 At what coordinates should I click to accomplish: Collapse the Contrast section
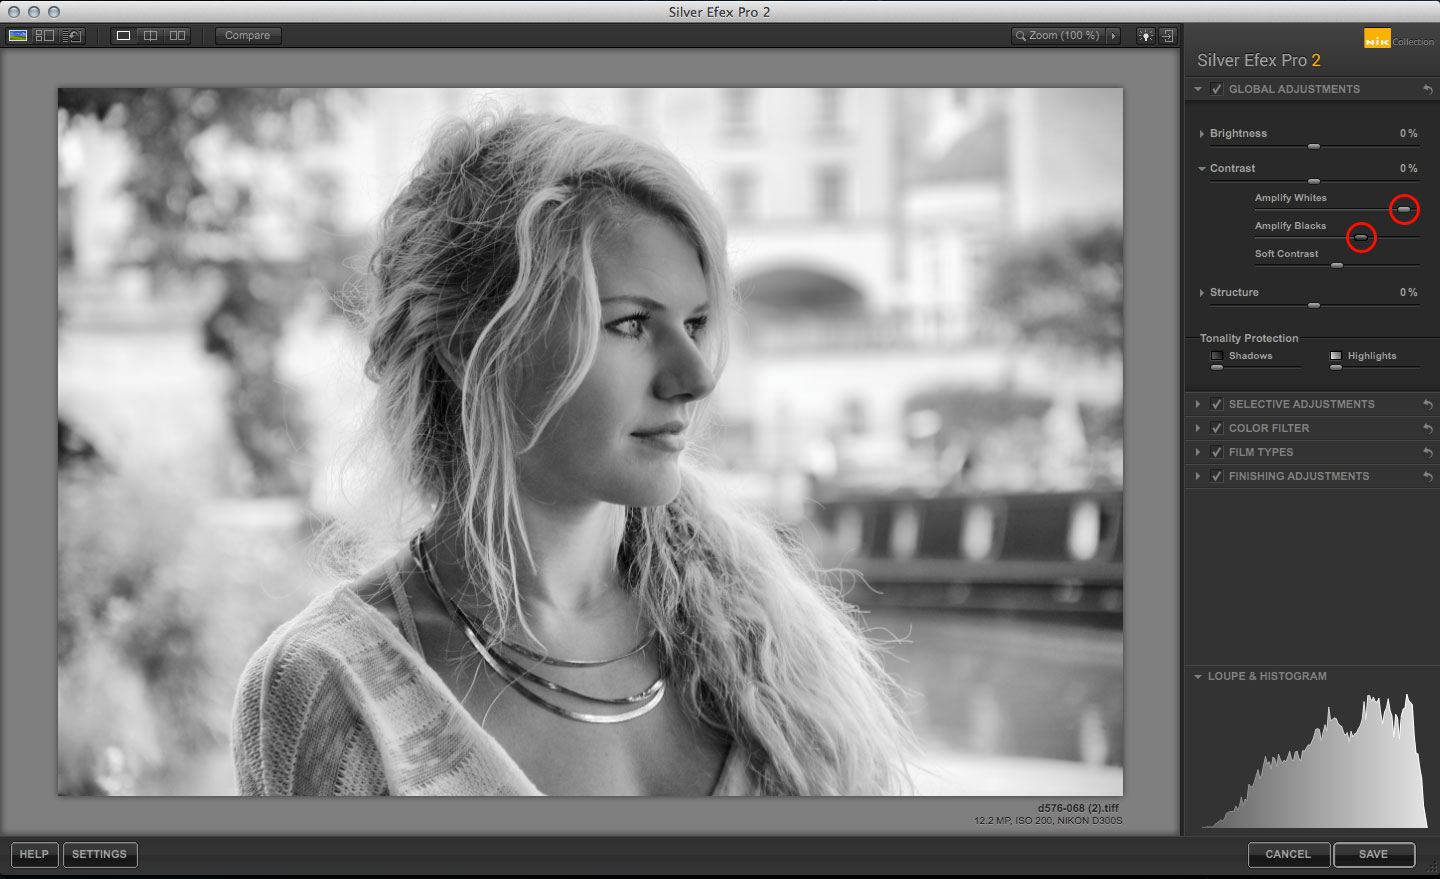tap(1201, 168)
